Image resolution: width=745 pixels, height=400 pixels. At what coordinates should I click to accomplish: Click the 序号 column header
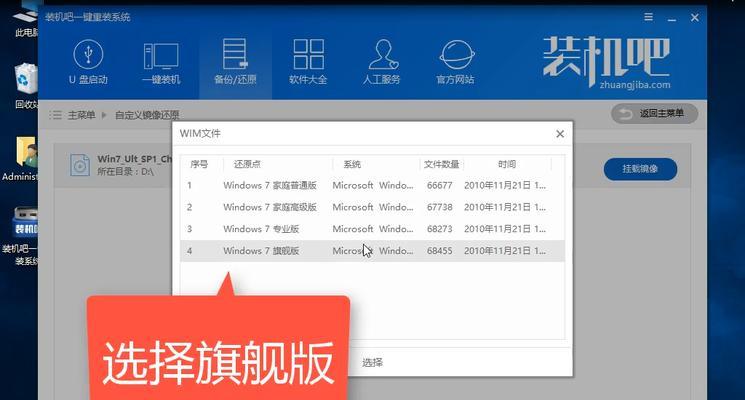199,164
